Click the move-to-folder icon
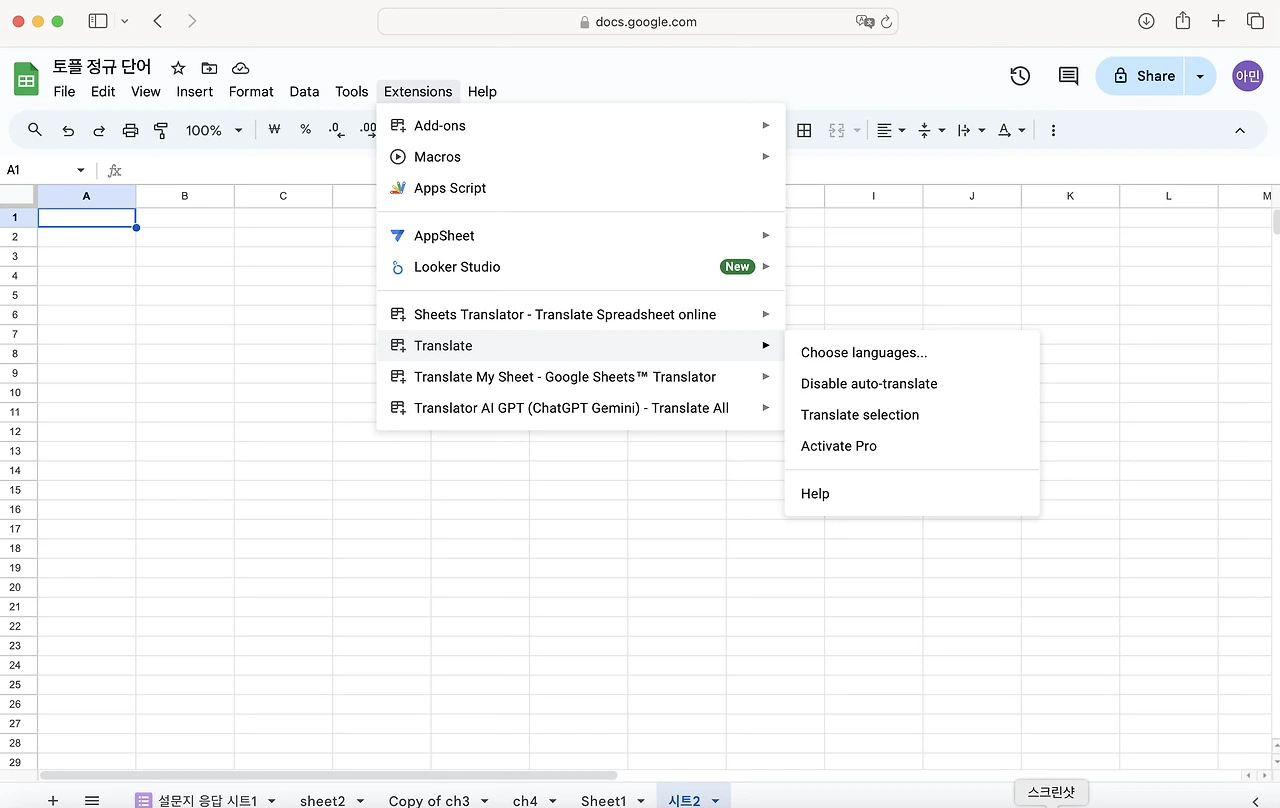Image resolution: width=1280 pixels, height=808 pixels. (x=209, y=68)
